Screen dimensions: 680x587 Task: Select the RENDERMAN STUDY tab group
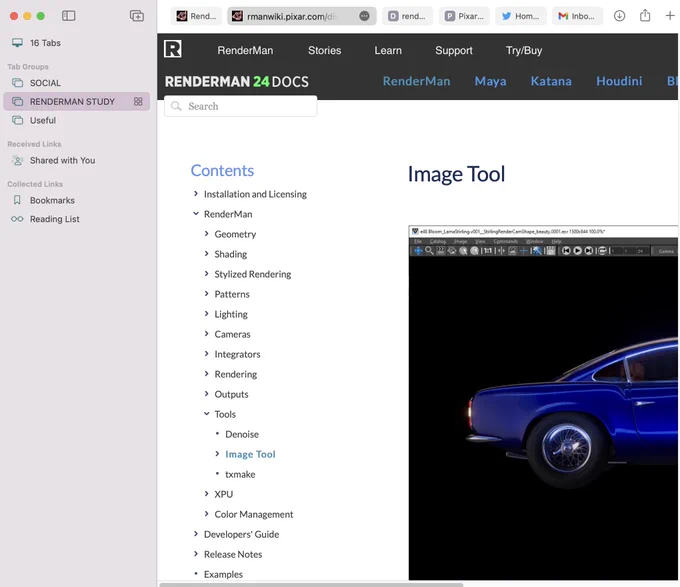tap(76, 101)
